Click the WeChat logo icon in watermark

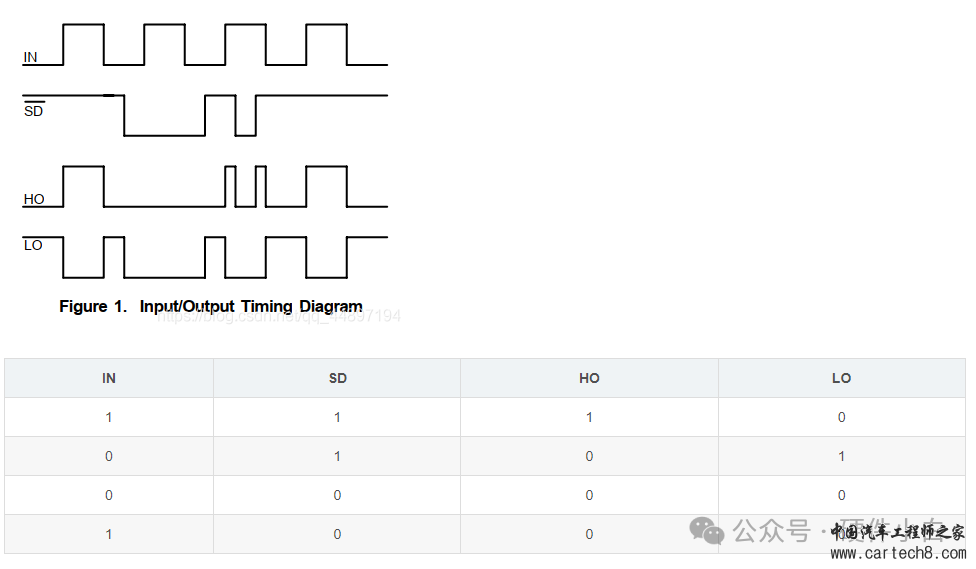click(706, 531)
